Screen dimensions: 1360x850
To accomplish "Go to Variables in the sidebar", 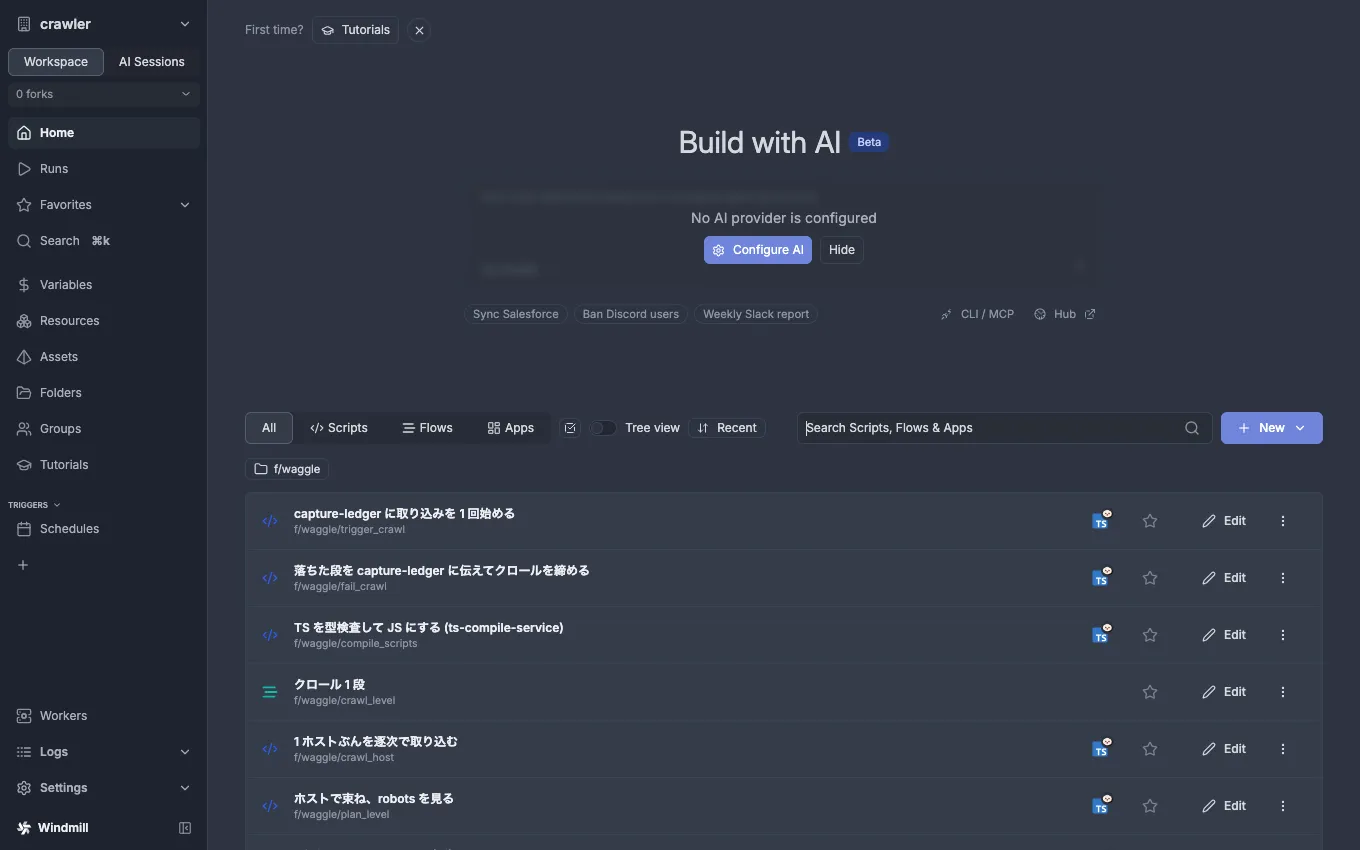I will click(x=104, y=285).
